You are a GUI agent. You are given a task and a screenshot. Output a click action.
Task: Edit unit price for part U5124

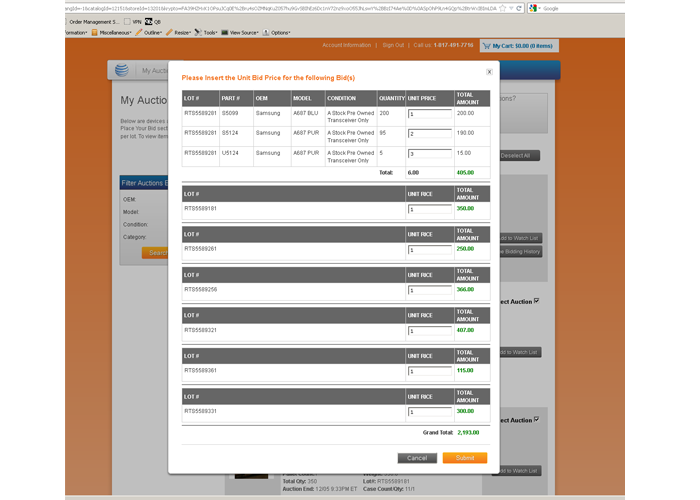(x=429, y=154)
